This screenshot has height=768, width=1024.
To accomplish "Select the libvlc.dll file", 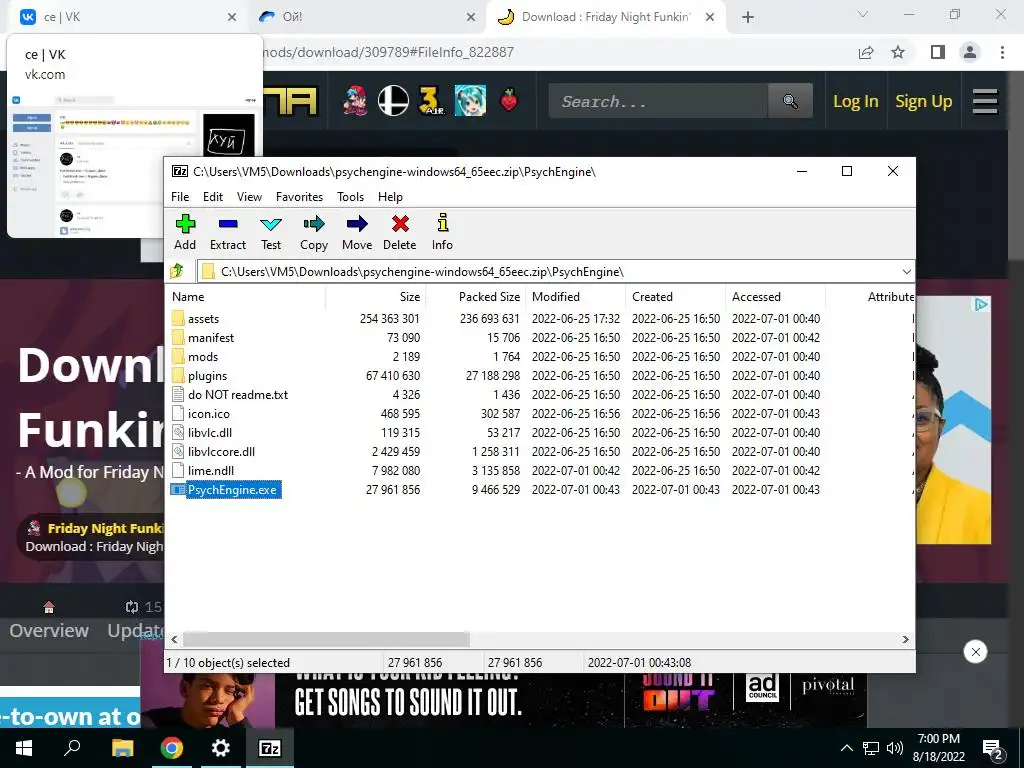I will pyautogui.click(x=210, y=432).
